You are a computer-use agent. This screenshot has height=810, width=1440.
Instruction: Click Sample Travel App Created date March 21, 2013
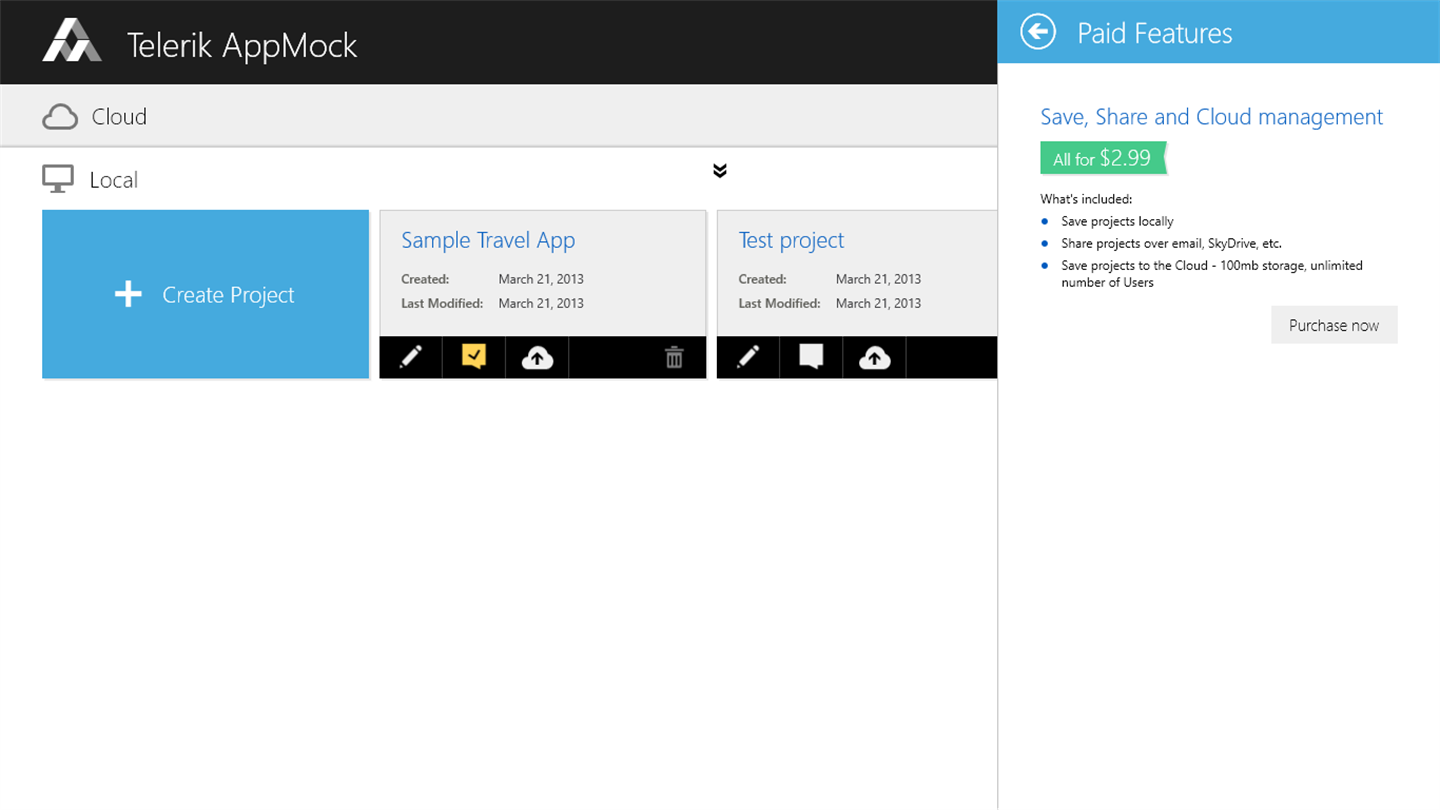pos(541,279)
